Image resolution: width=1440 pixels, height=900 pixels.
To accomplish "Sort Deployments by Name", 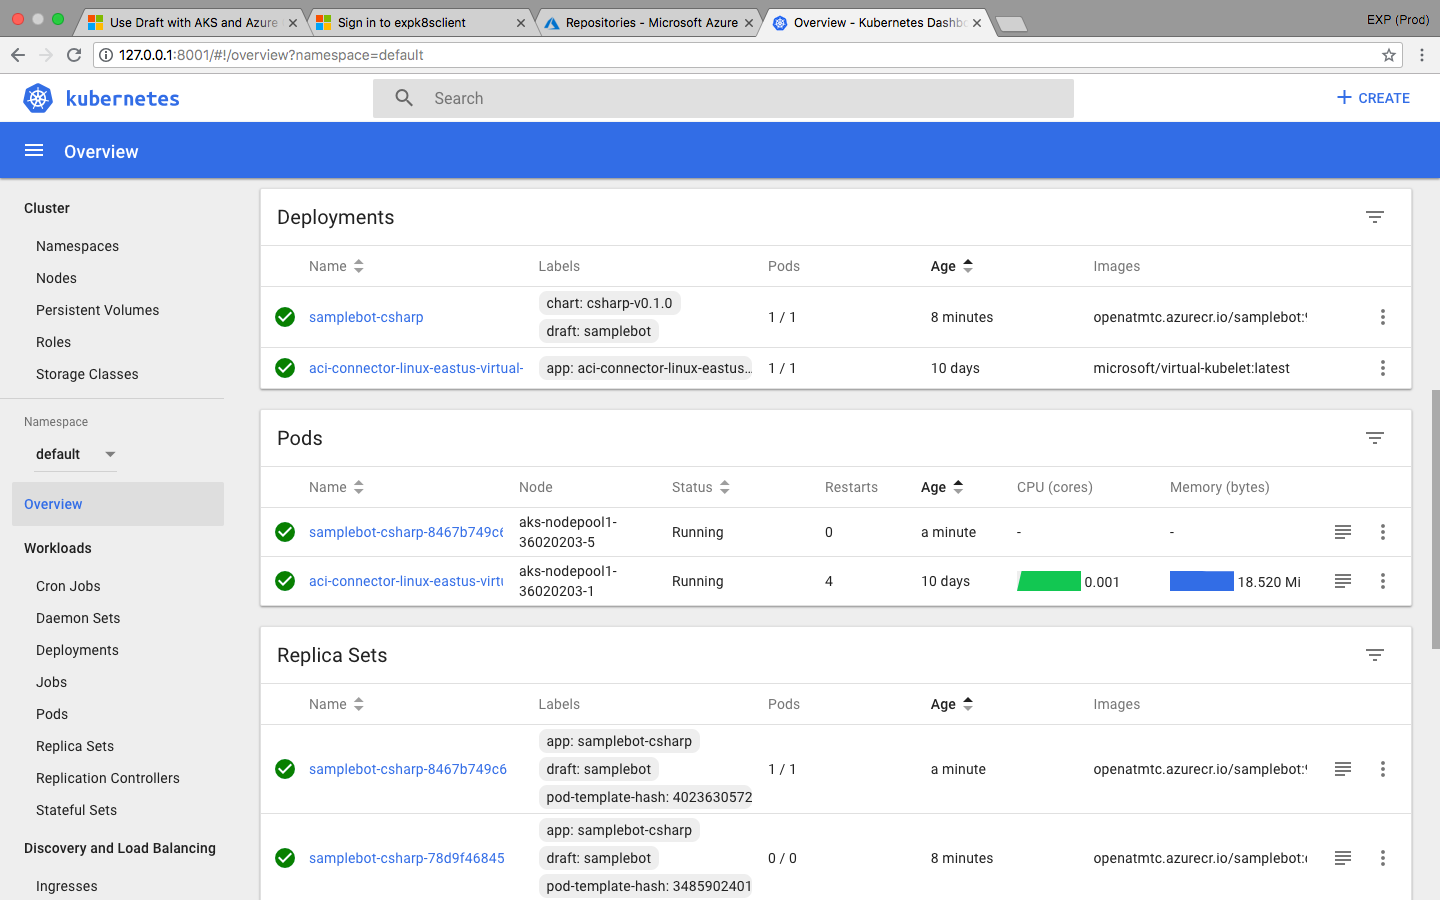I will click(x=336, y=266).
